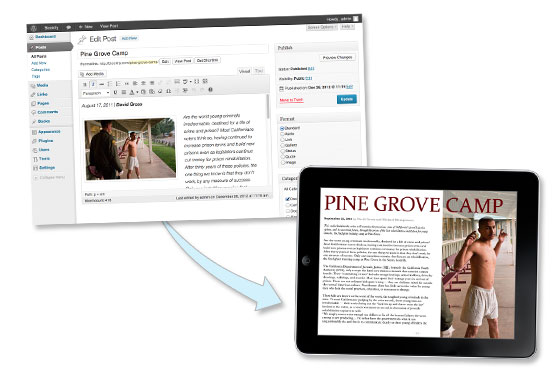Viewport: 560px width, 380px height.
Task: Toggle bold in the editor toolbar
Action: click(85, 84)
